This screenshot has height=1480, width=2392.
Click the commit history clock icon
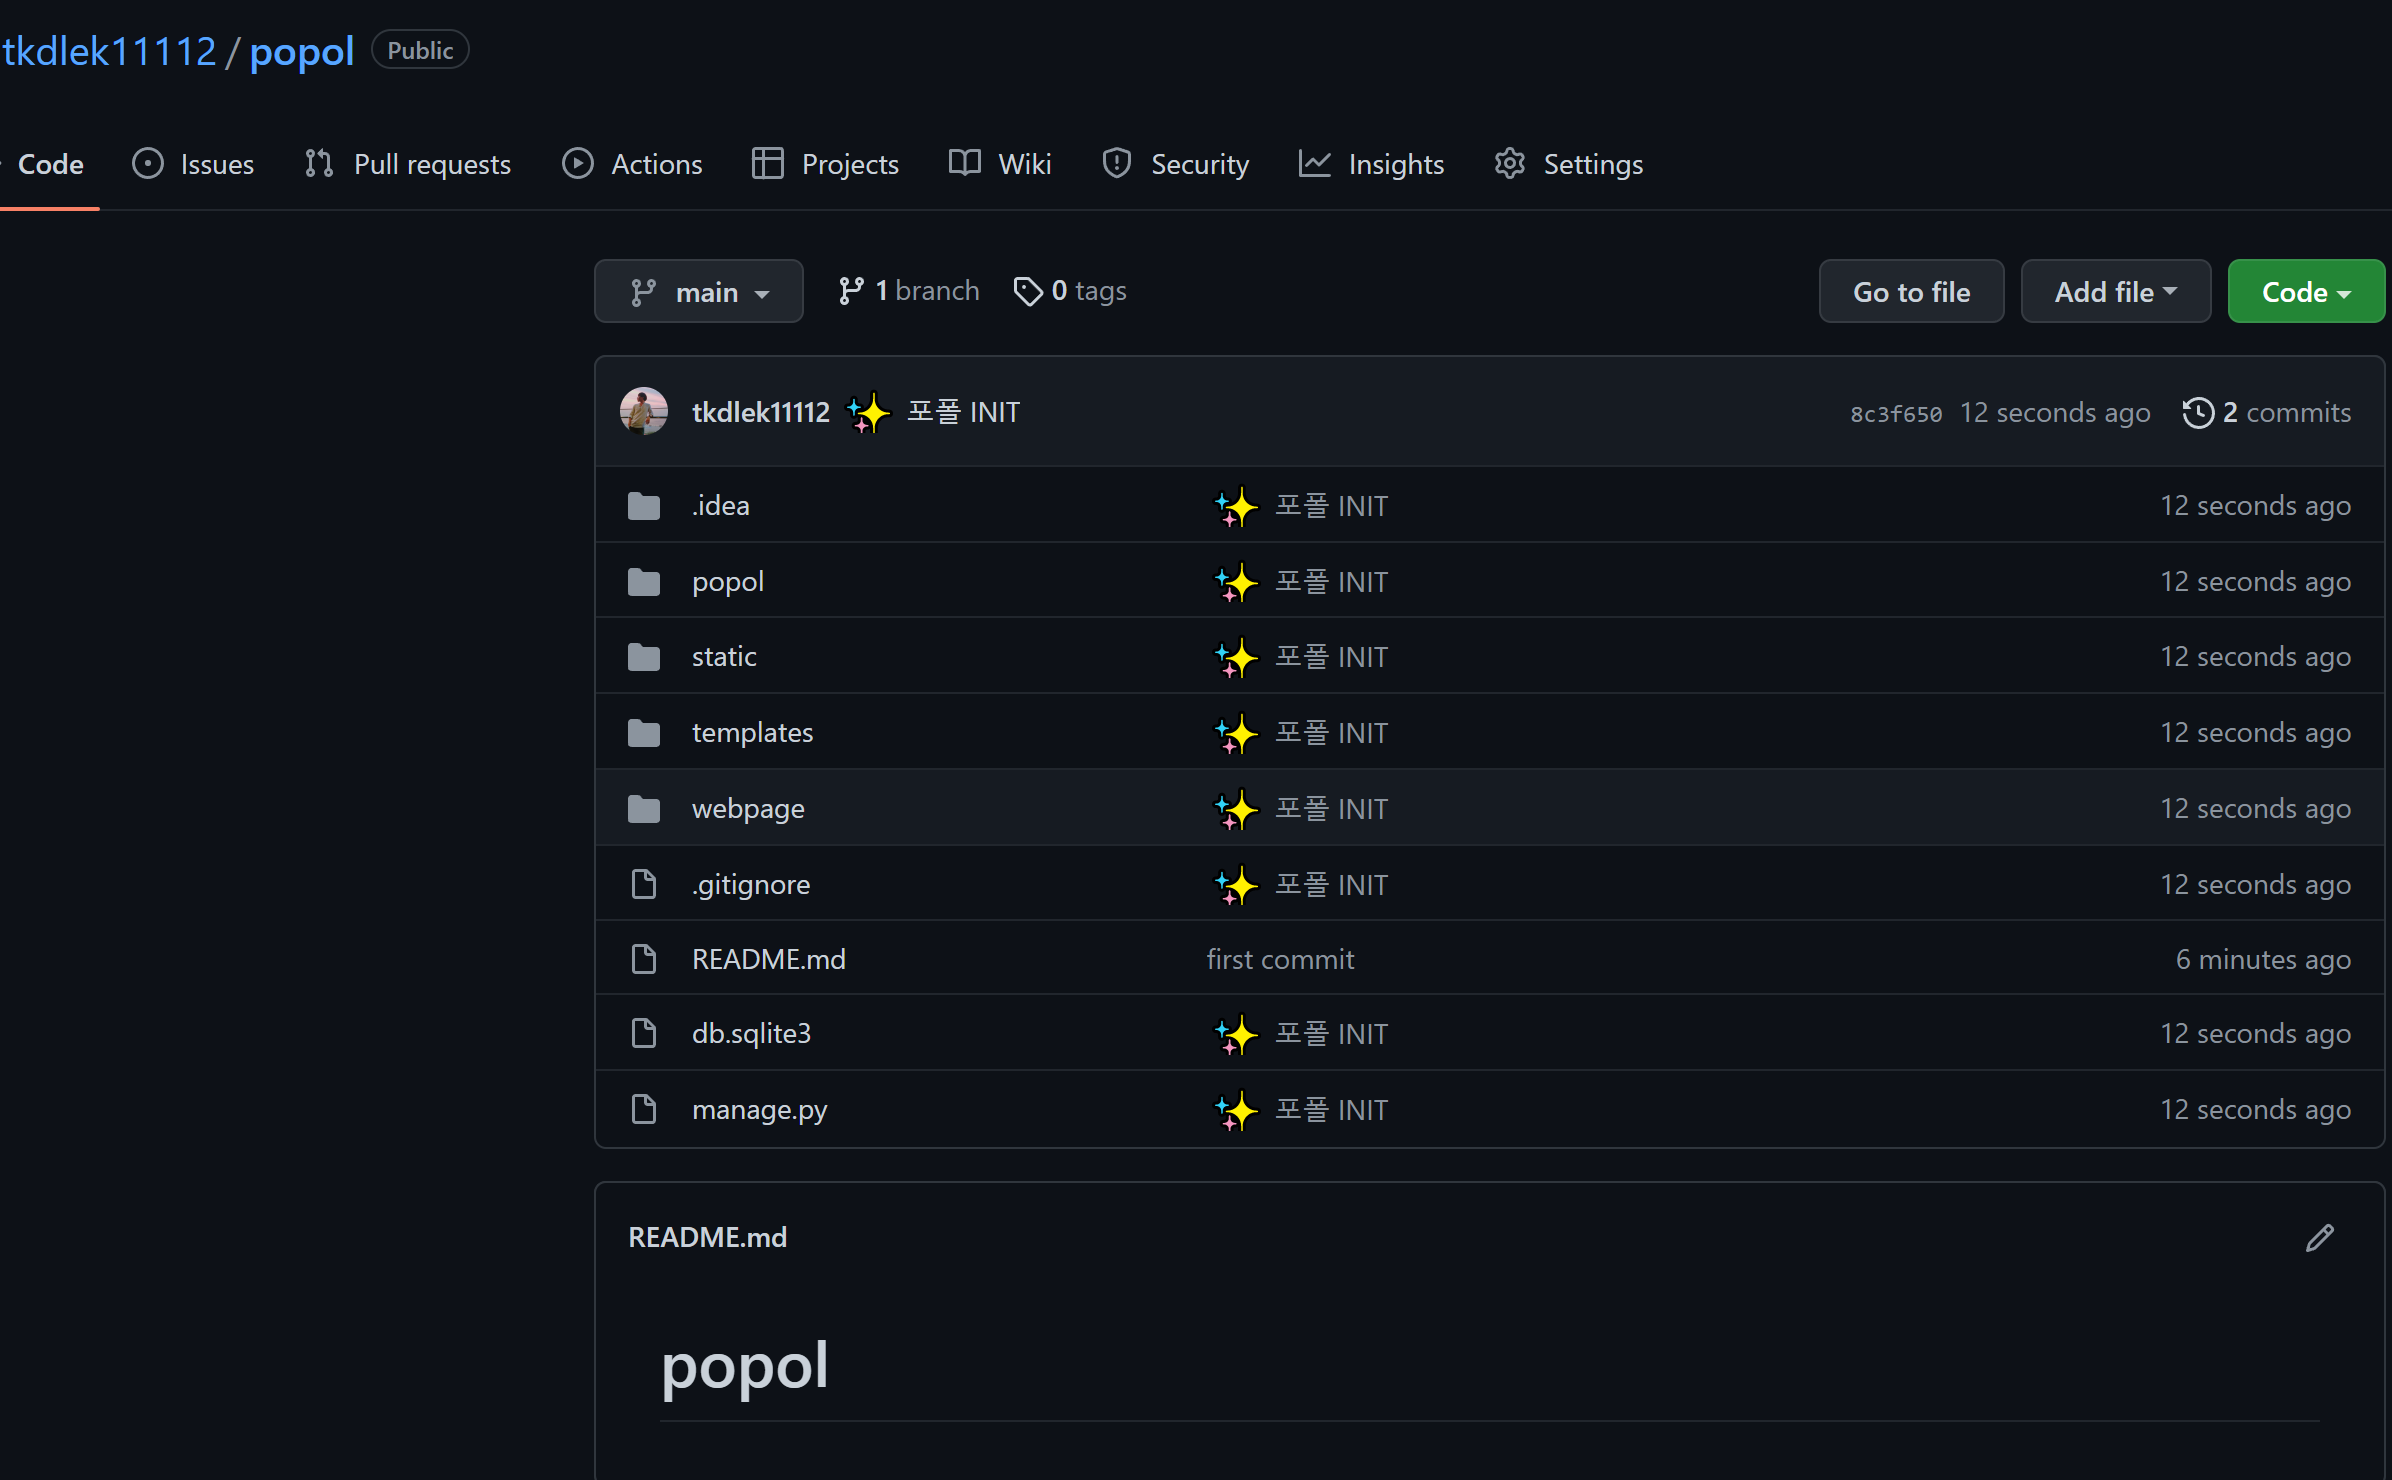(2198, 413)
